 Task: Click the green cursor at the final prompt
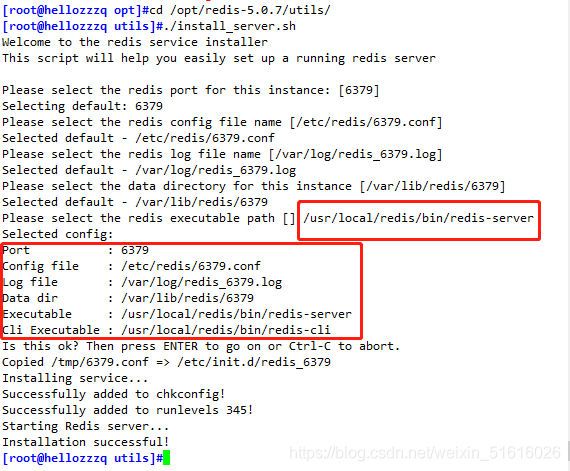coord(166,458)
